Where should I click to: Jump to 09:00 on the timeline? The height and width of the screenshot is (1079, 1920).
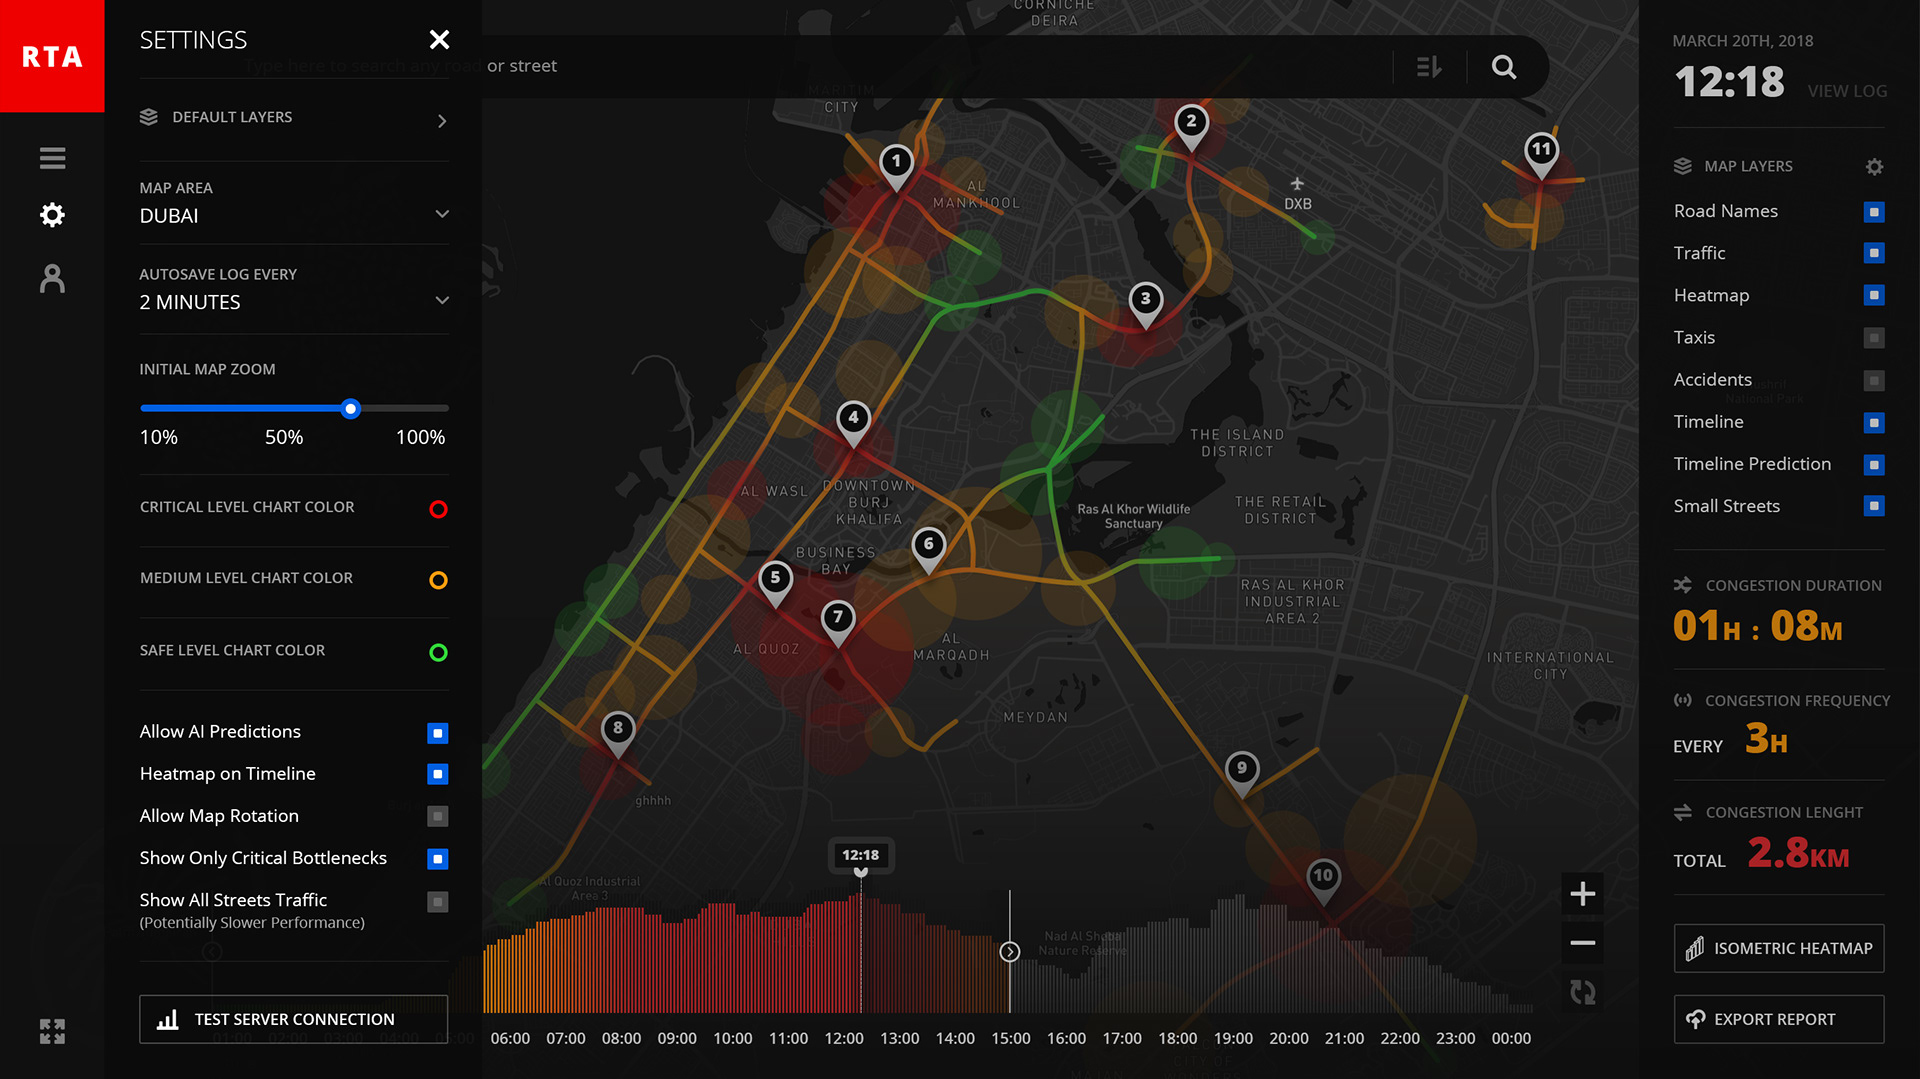677,1038
